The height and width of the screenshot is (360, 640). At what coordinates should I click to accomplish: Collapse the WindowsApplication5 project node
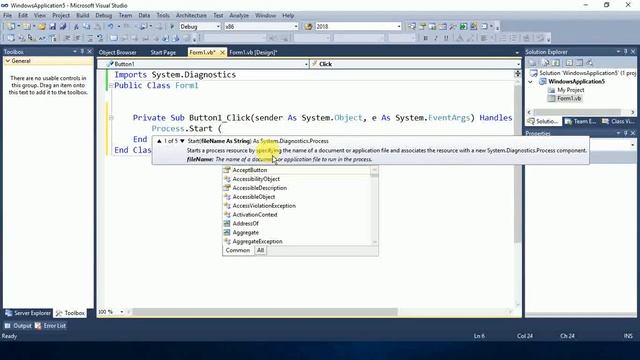click(530, 82)
